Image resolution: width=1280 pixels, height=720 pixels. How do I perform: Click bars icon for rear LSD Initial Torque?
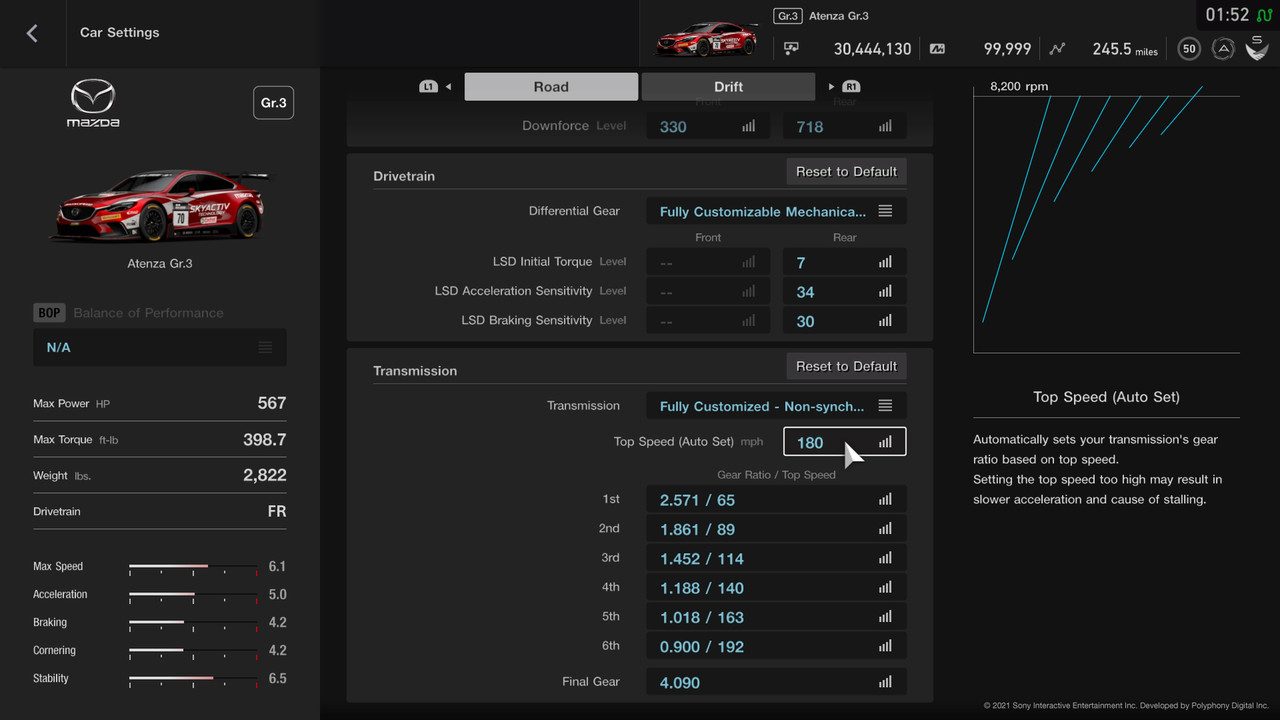885,262
